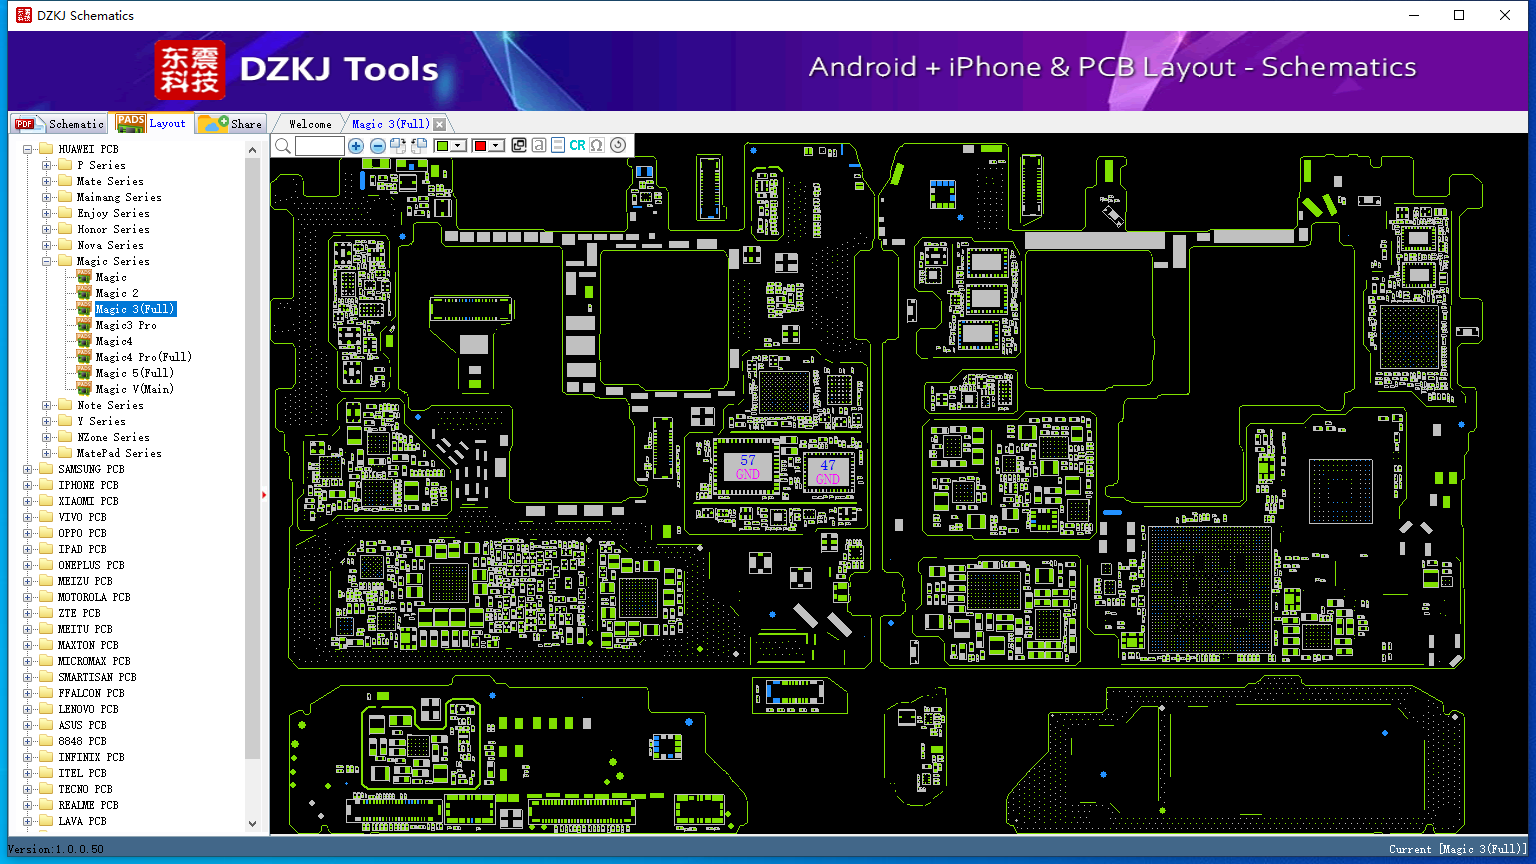The image size is (1536, 864).
Task: Click the tree scrollbar down arrow
Action: point(252,824)
